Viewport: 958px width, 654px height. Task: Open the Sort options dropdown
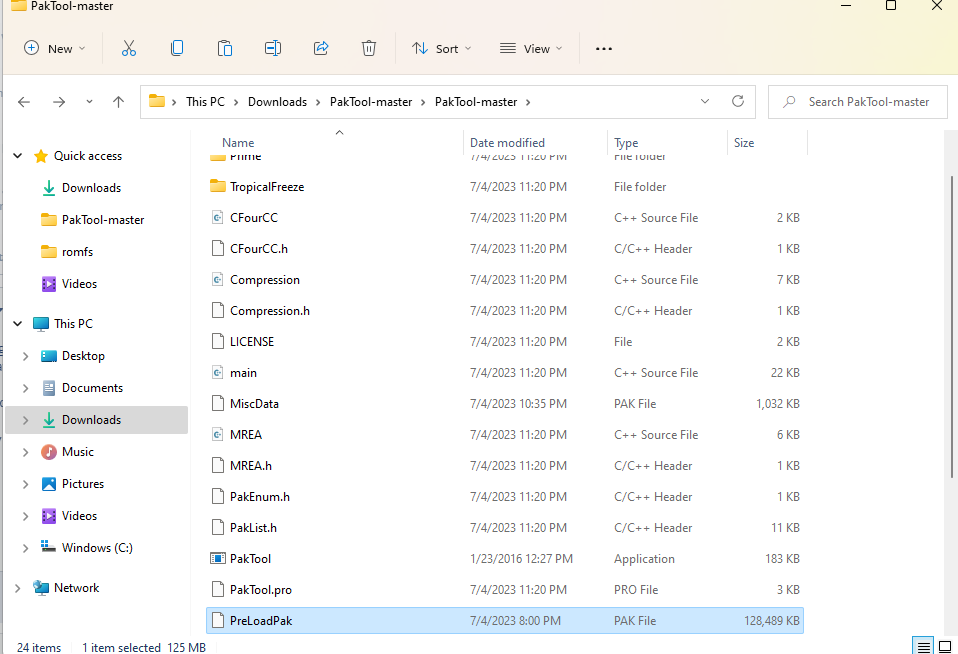point(442,48)
